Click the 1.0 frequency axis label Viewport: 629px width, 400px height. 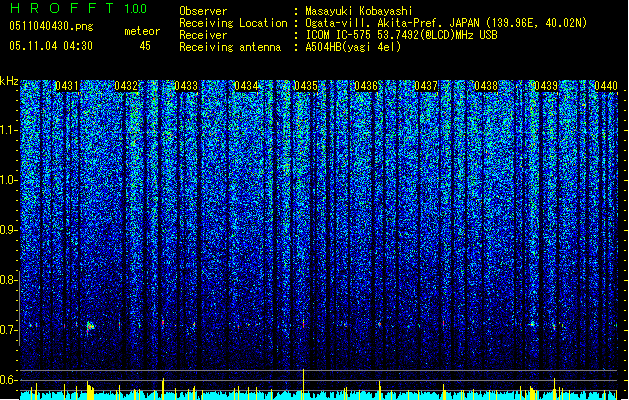tap(8, 180)
